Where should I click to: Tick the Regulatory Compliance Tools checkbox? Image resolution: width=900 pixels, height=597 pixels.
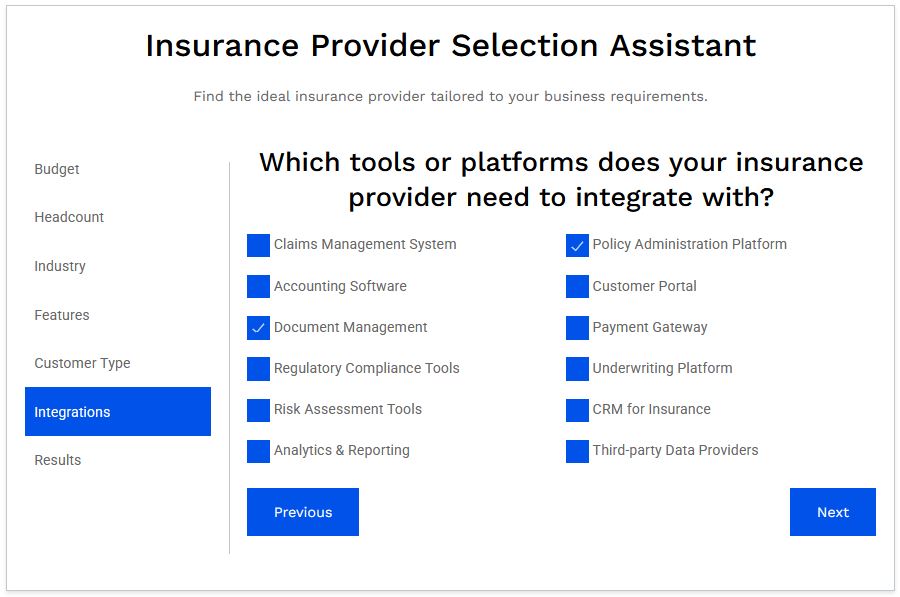tap(258, 369)
